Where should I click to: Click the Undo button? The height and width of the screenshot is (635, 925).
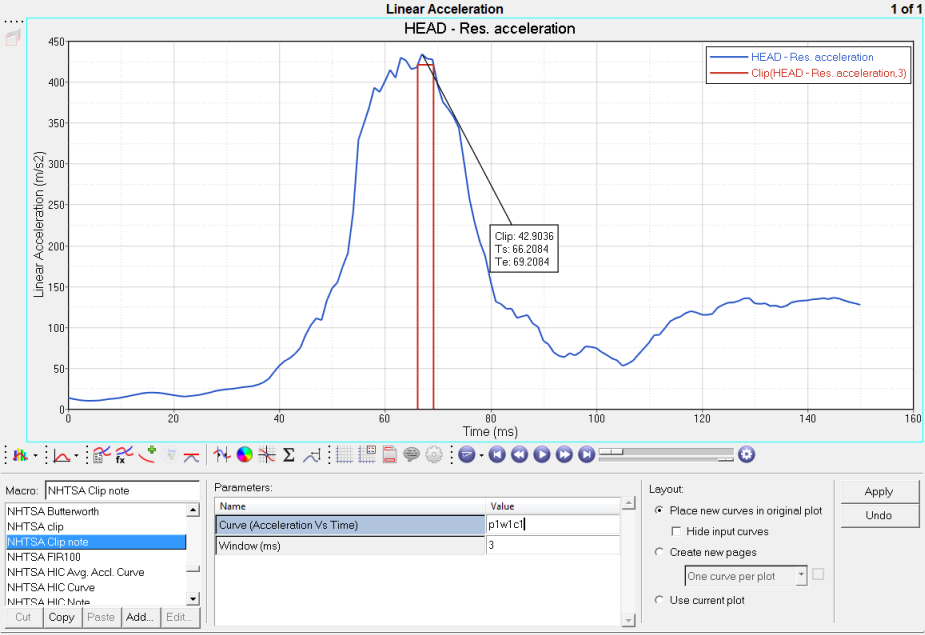pos(878,515)
